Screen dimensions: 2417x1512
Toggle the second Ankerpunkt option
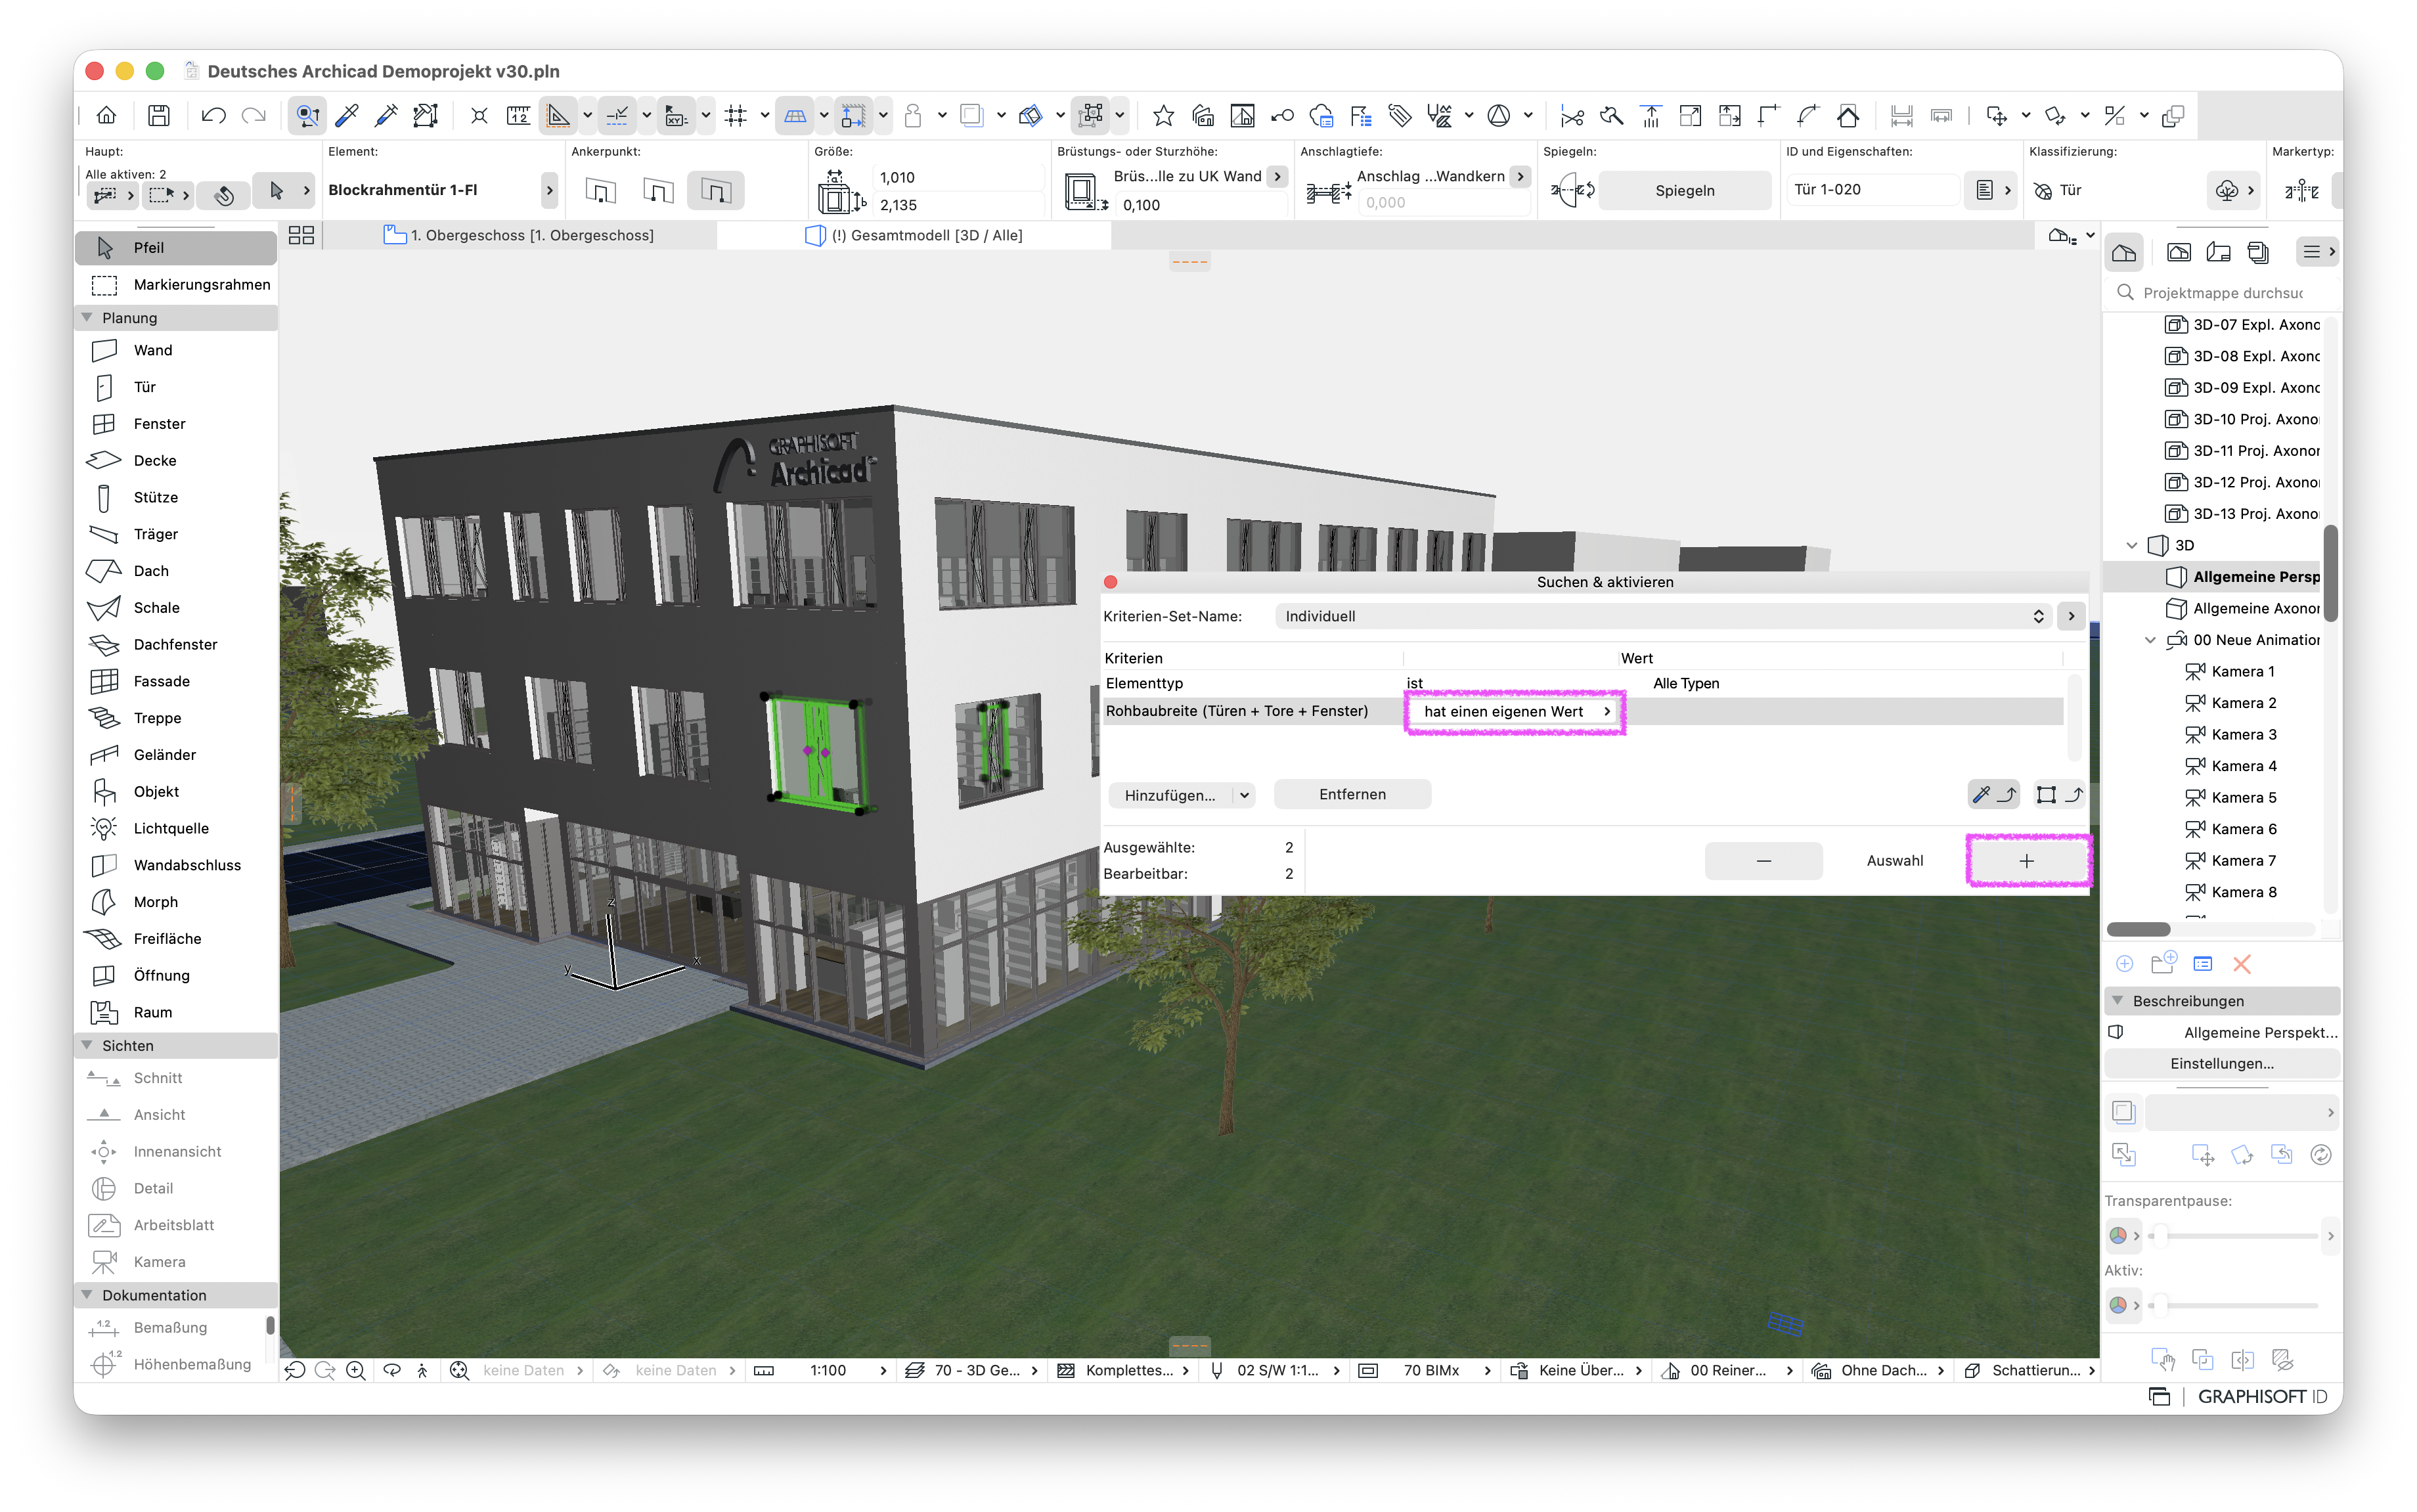click(x=658, y=190)
